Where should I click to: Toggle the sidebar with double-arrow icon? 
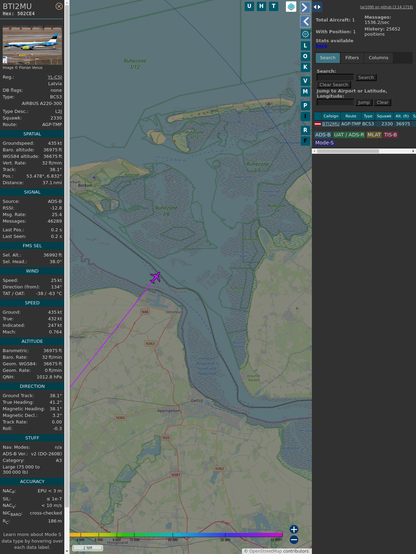[317, 7]
